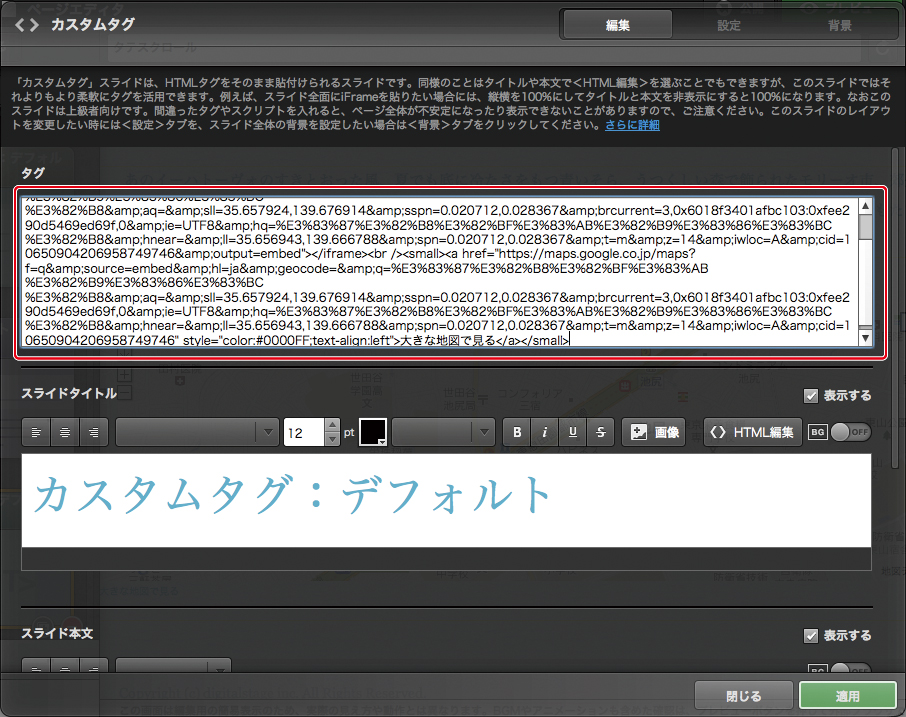Align slide title text left
The width and height of the screenshot is (906, 717).
tap(36, 432)
